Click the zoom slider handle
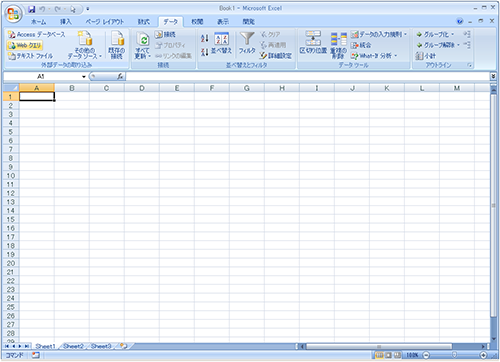 (454, 355)
